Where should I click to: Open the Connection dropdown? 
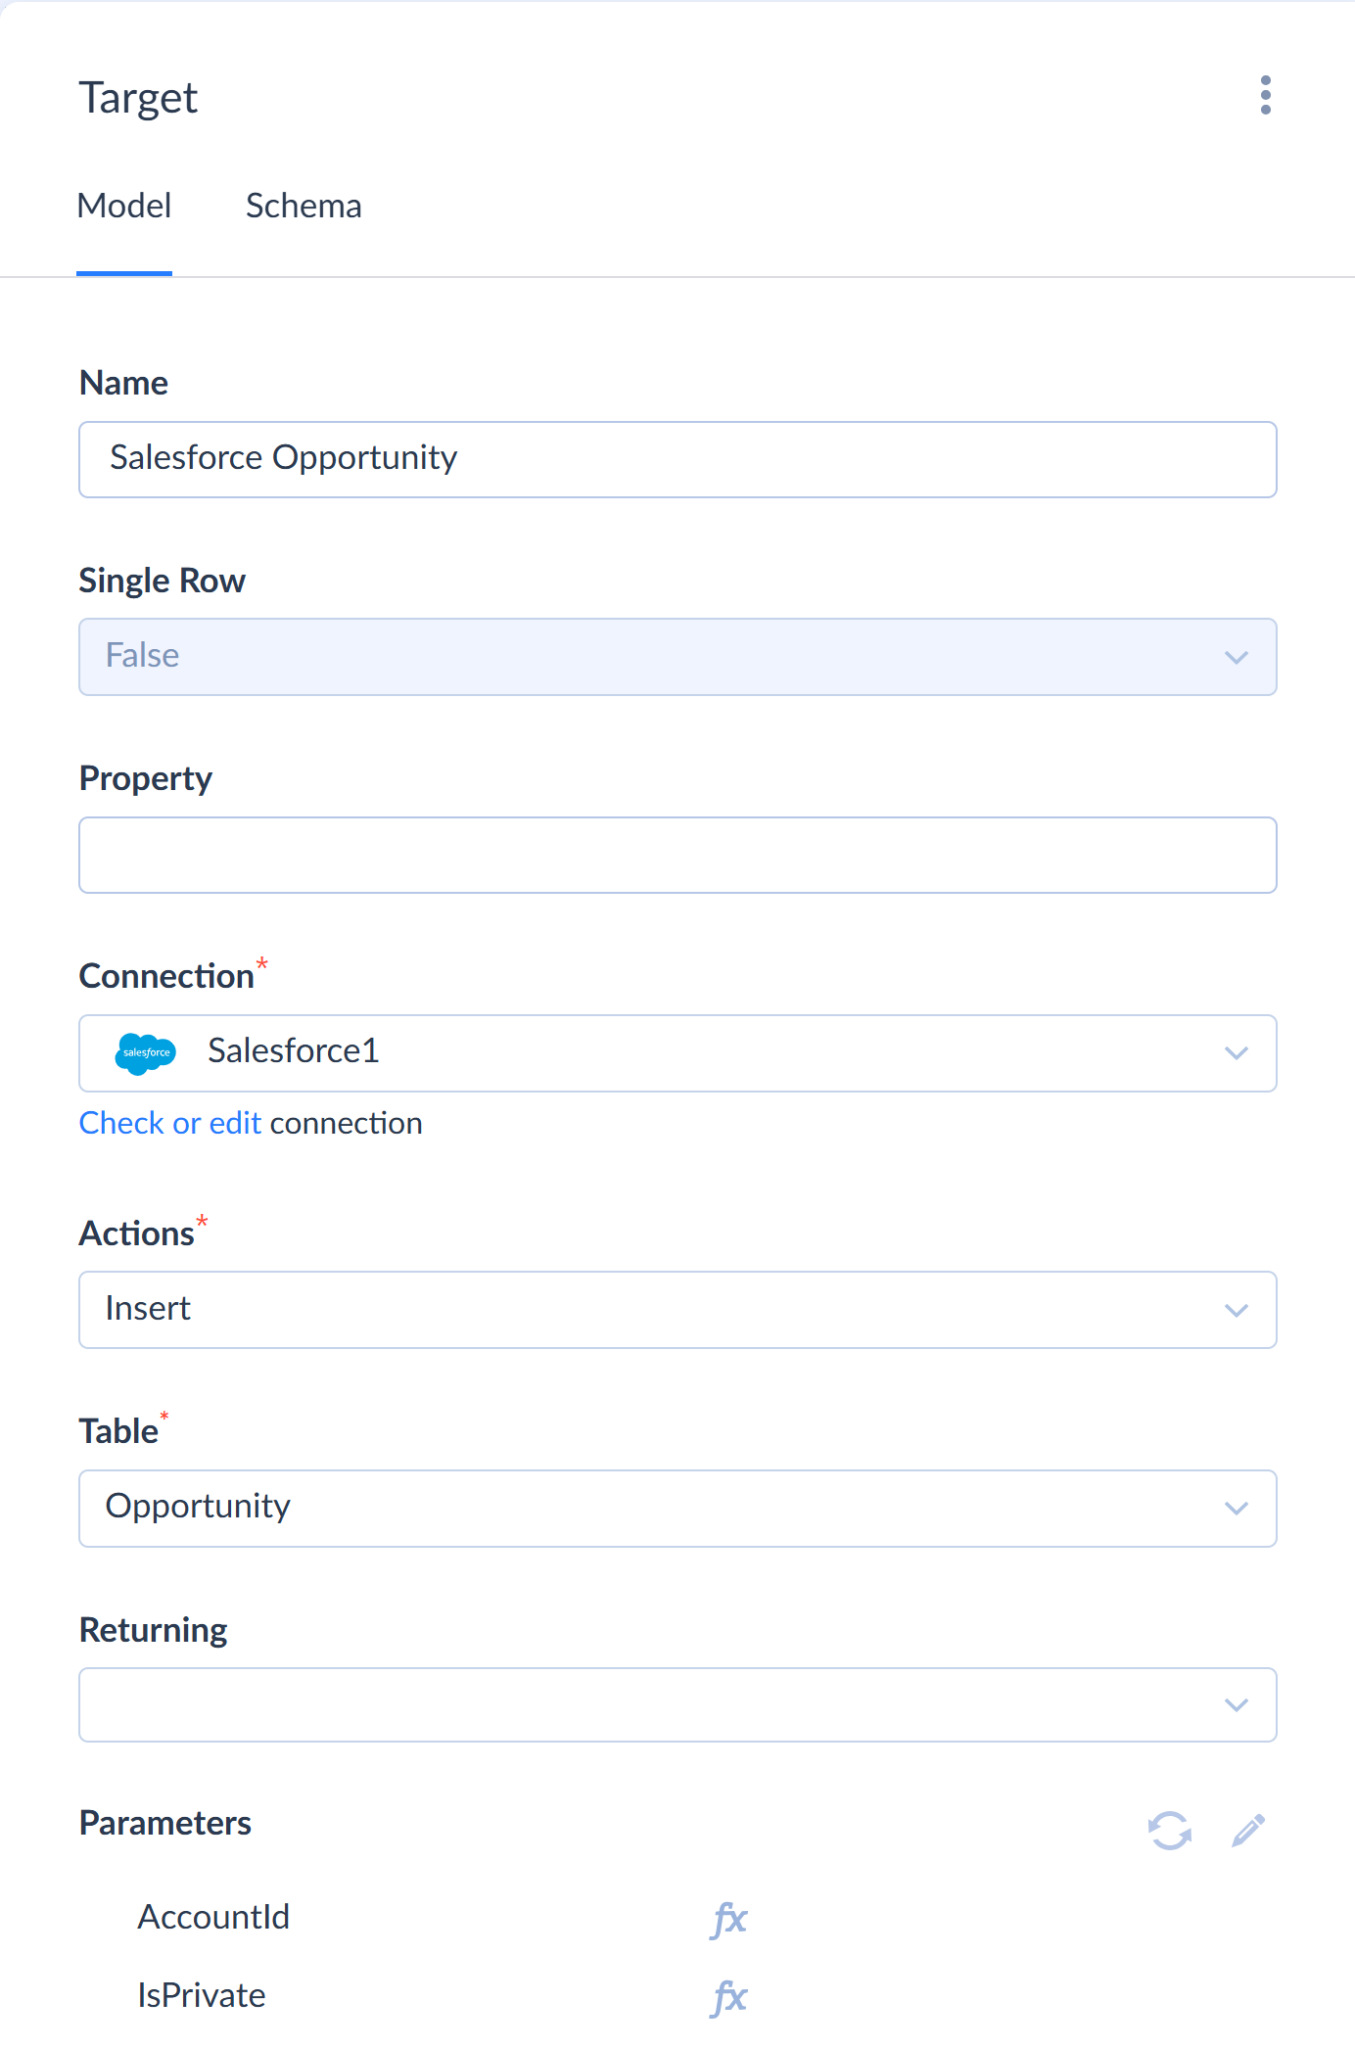pyautogui.click(x=677, y=1053)
